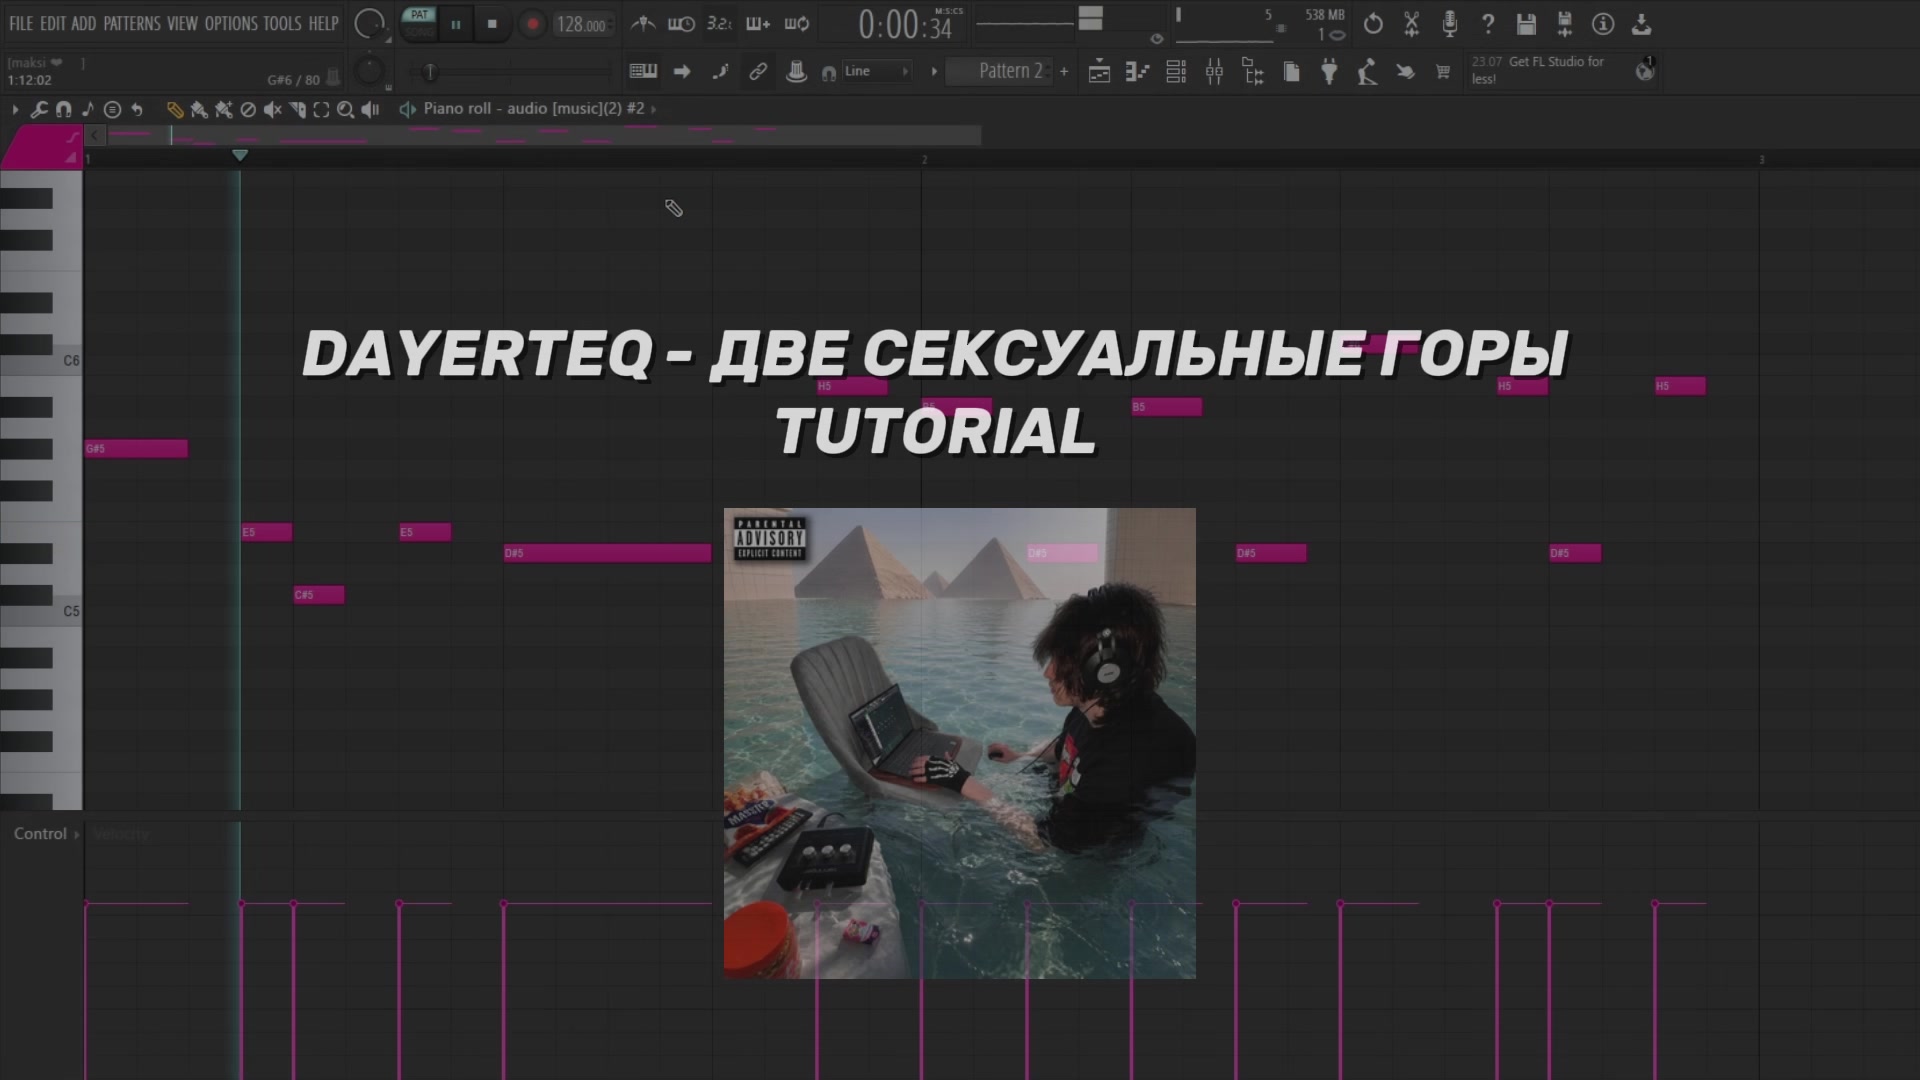
Task: Open the FILE menu
Action: tap(21, 23)
